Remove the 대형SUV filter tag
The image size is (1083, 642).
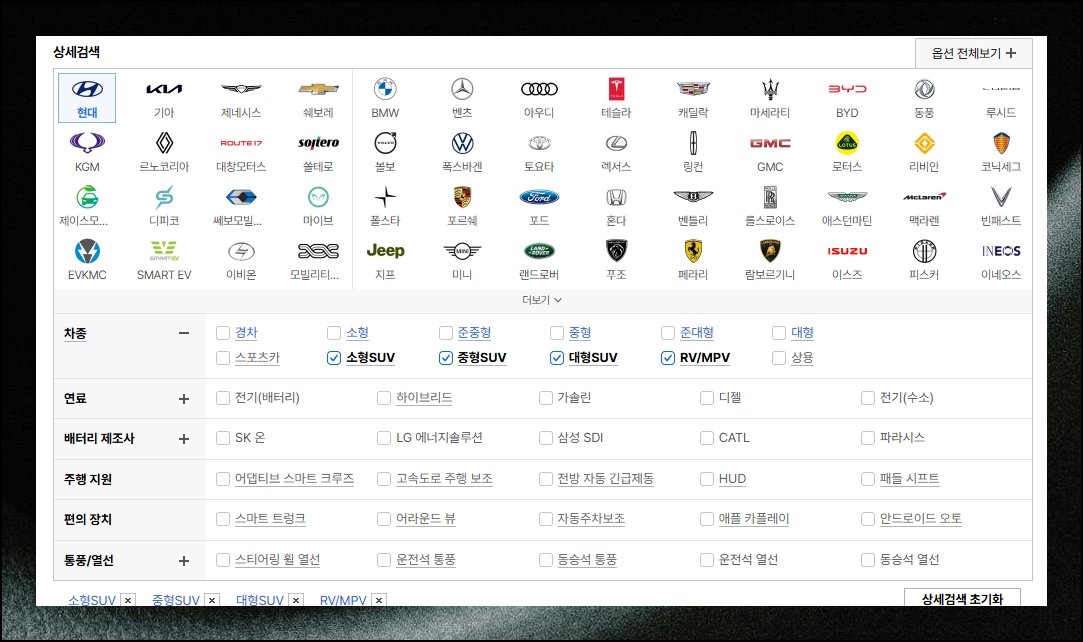coord(296,601)
